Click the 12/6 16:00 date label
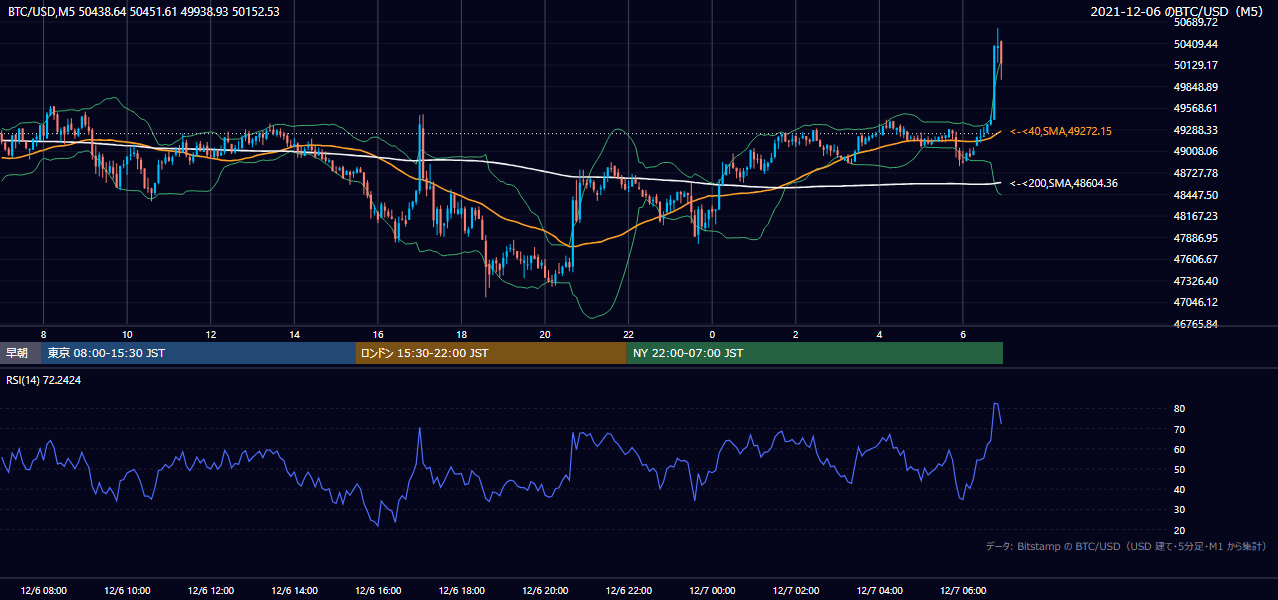The width and height of the screenshot is (1278, 600). click(378, 590)
